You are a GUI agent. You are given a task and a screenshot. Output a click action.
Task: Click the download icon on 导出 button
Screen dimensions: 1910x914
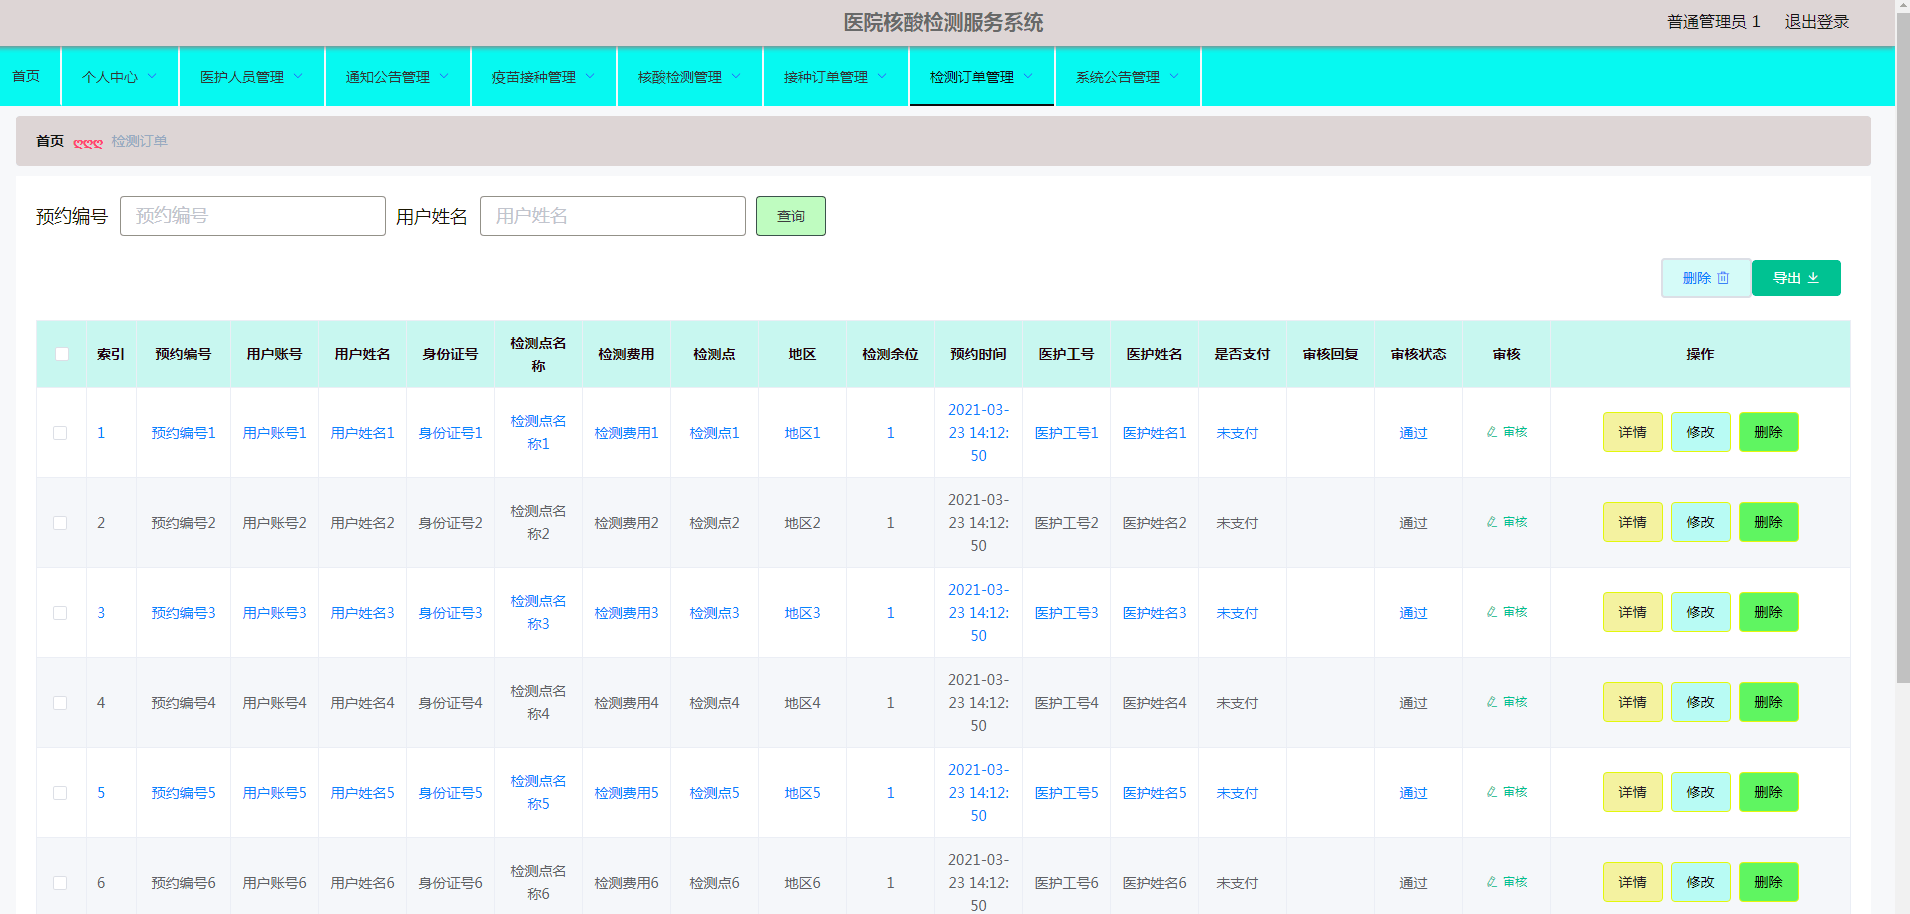pyautogui.click(x=1813, y=278)
